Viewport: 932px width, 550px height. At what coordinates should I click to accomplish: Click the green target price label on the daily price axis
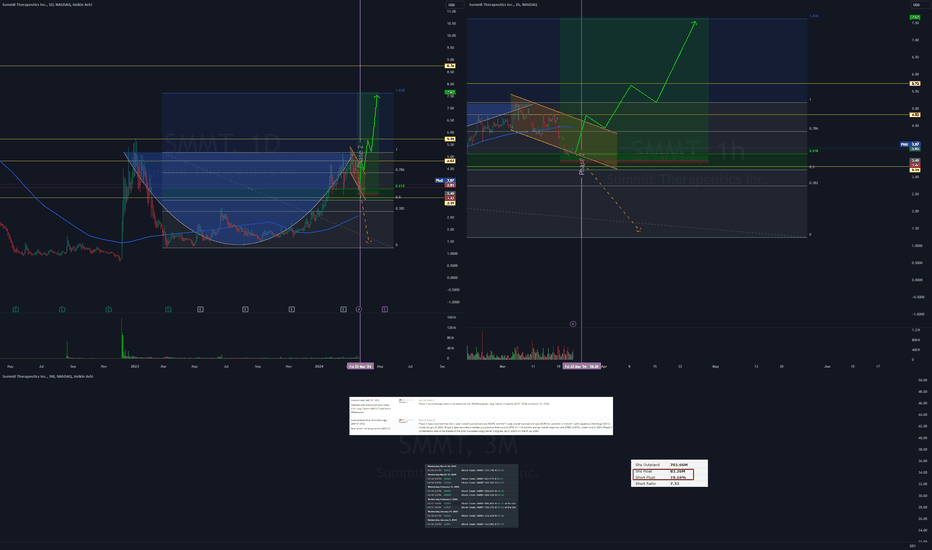[451, 92]
